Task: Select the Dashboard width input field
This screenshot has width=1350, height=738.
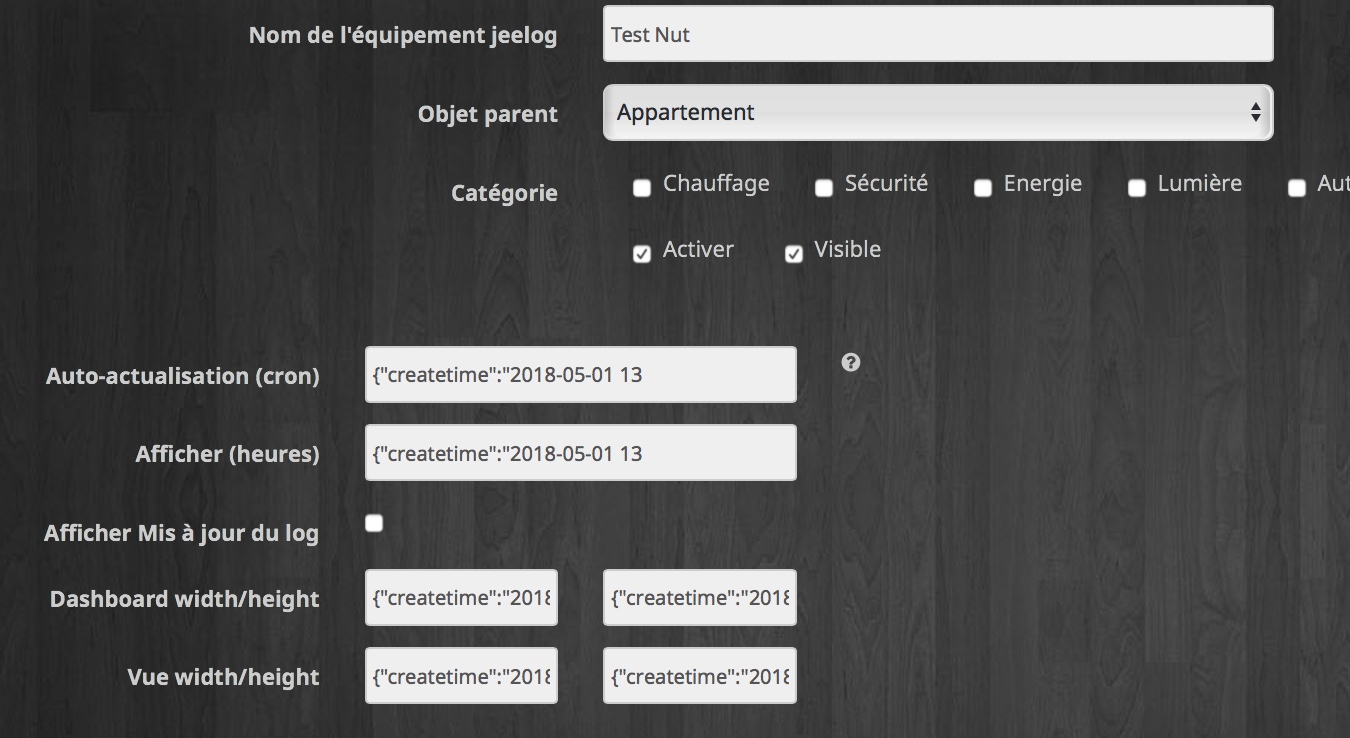Action: tap(461, 598)
